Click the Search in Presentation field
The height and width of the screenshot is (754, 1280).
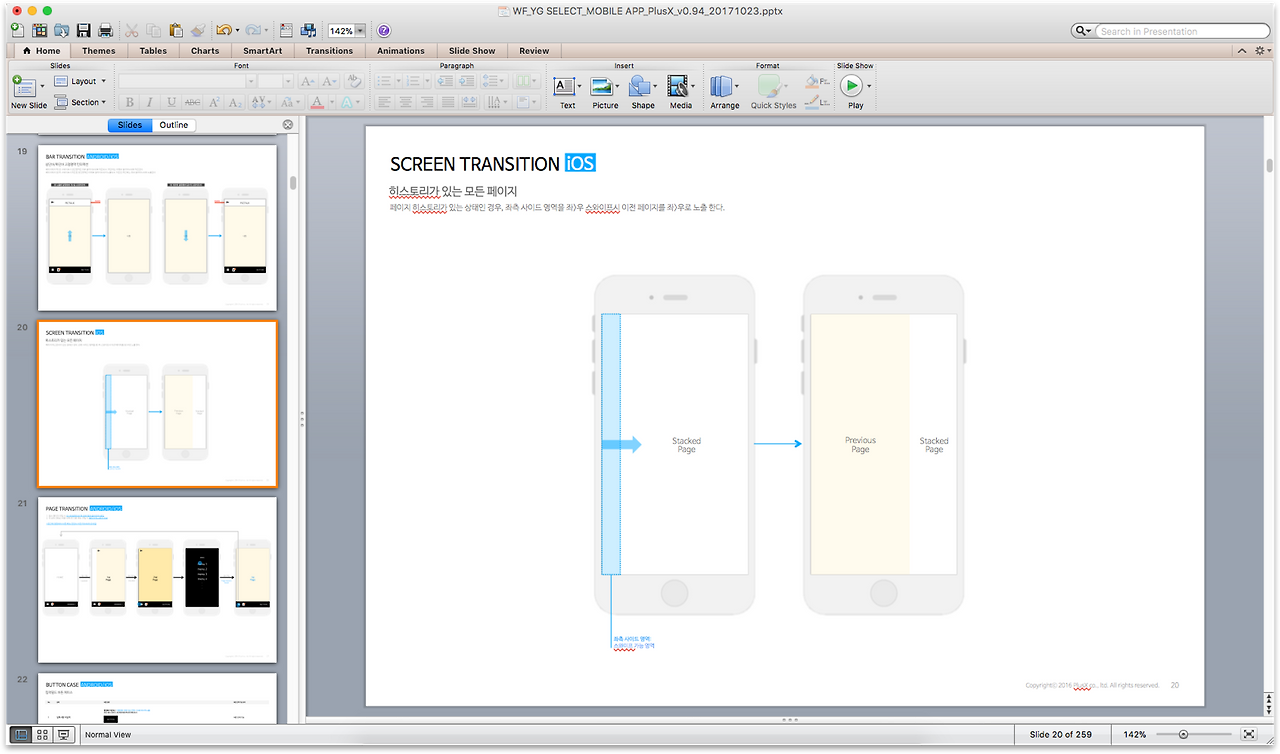1182,31
